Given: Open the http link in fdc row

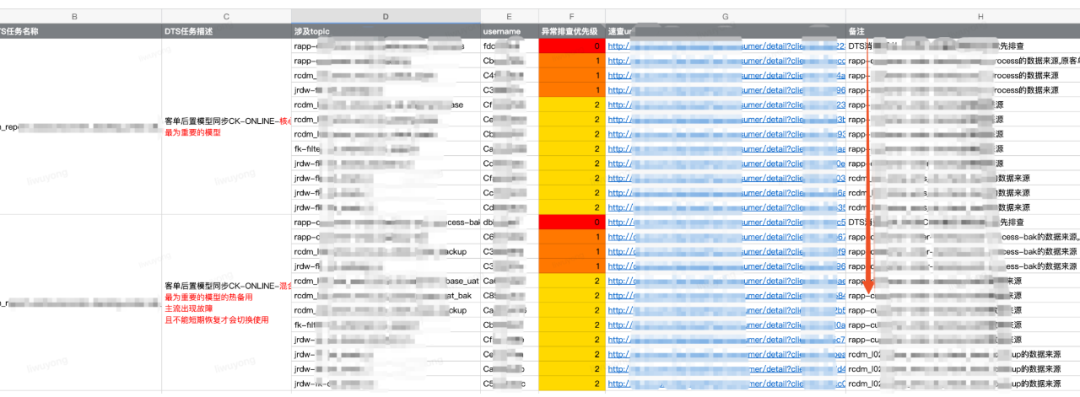Looking at the screenshot, I should [727, 46].
